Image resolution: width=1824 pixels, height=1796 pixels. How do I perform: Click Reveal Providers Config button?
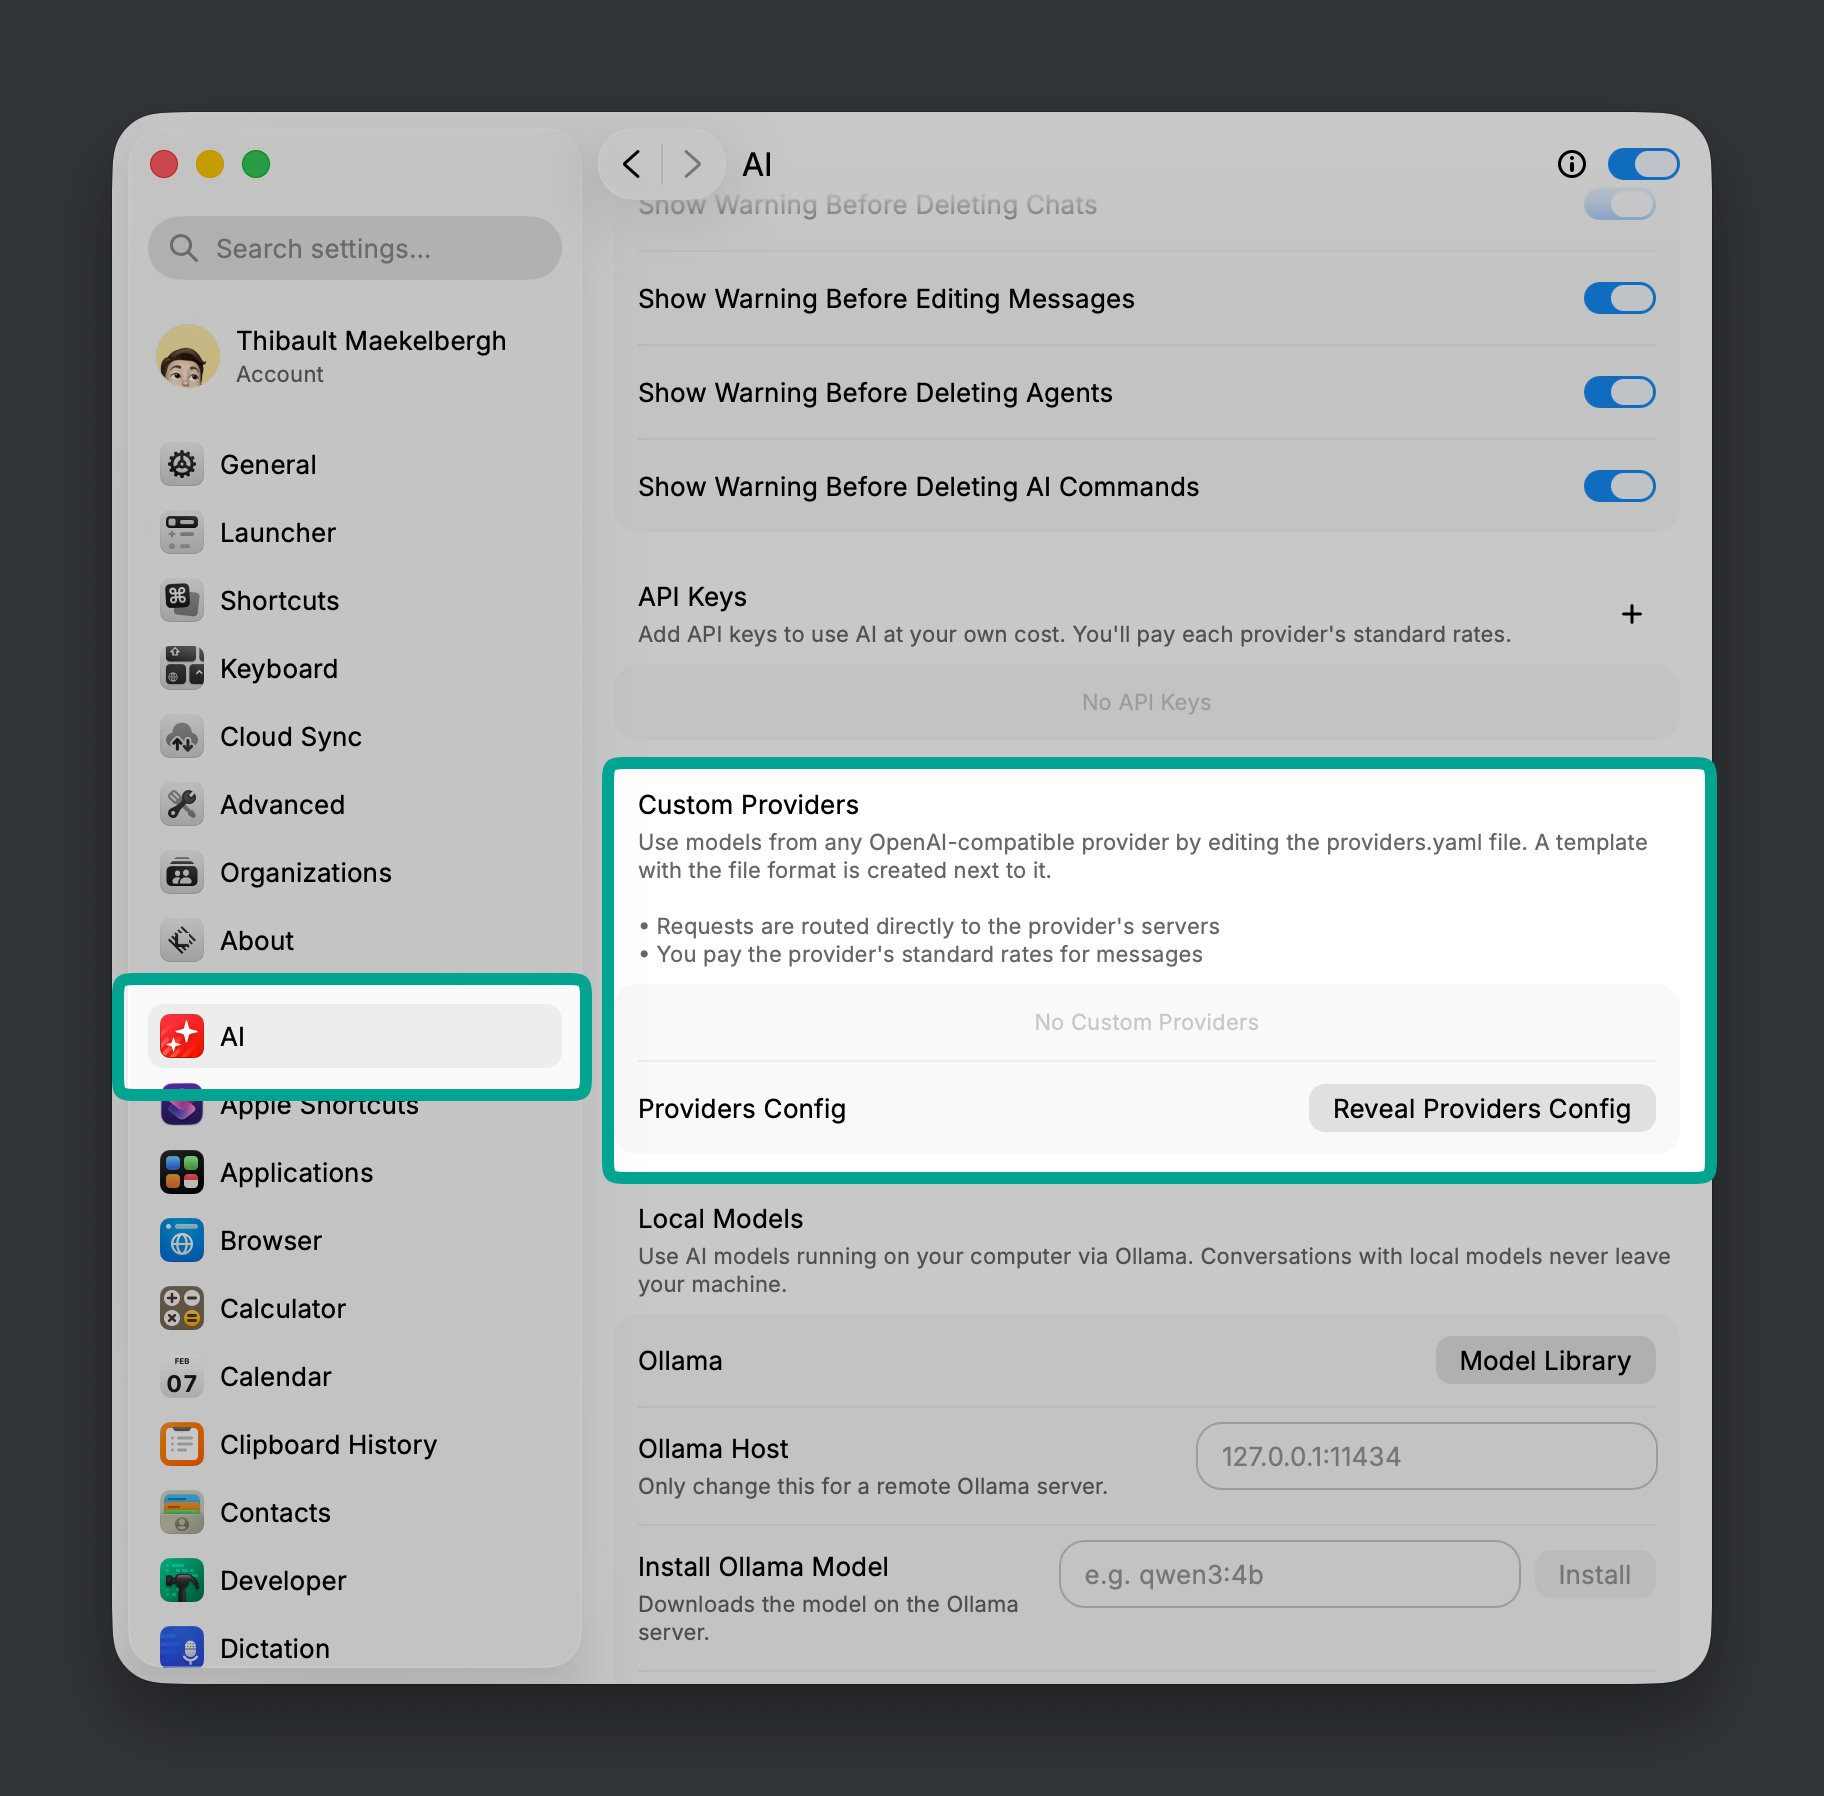point(1481,1108)
